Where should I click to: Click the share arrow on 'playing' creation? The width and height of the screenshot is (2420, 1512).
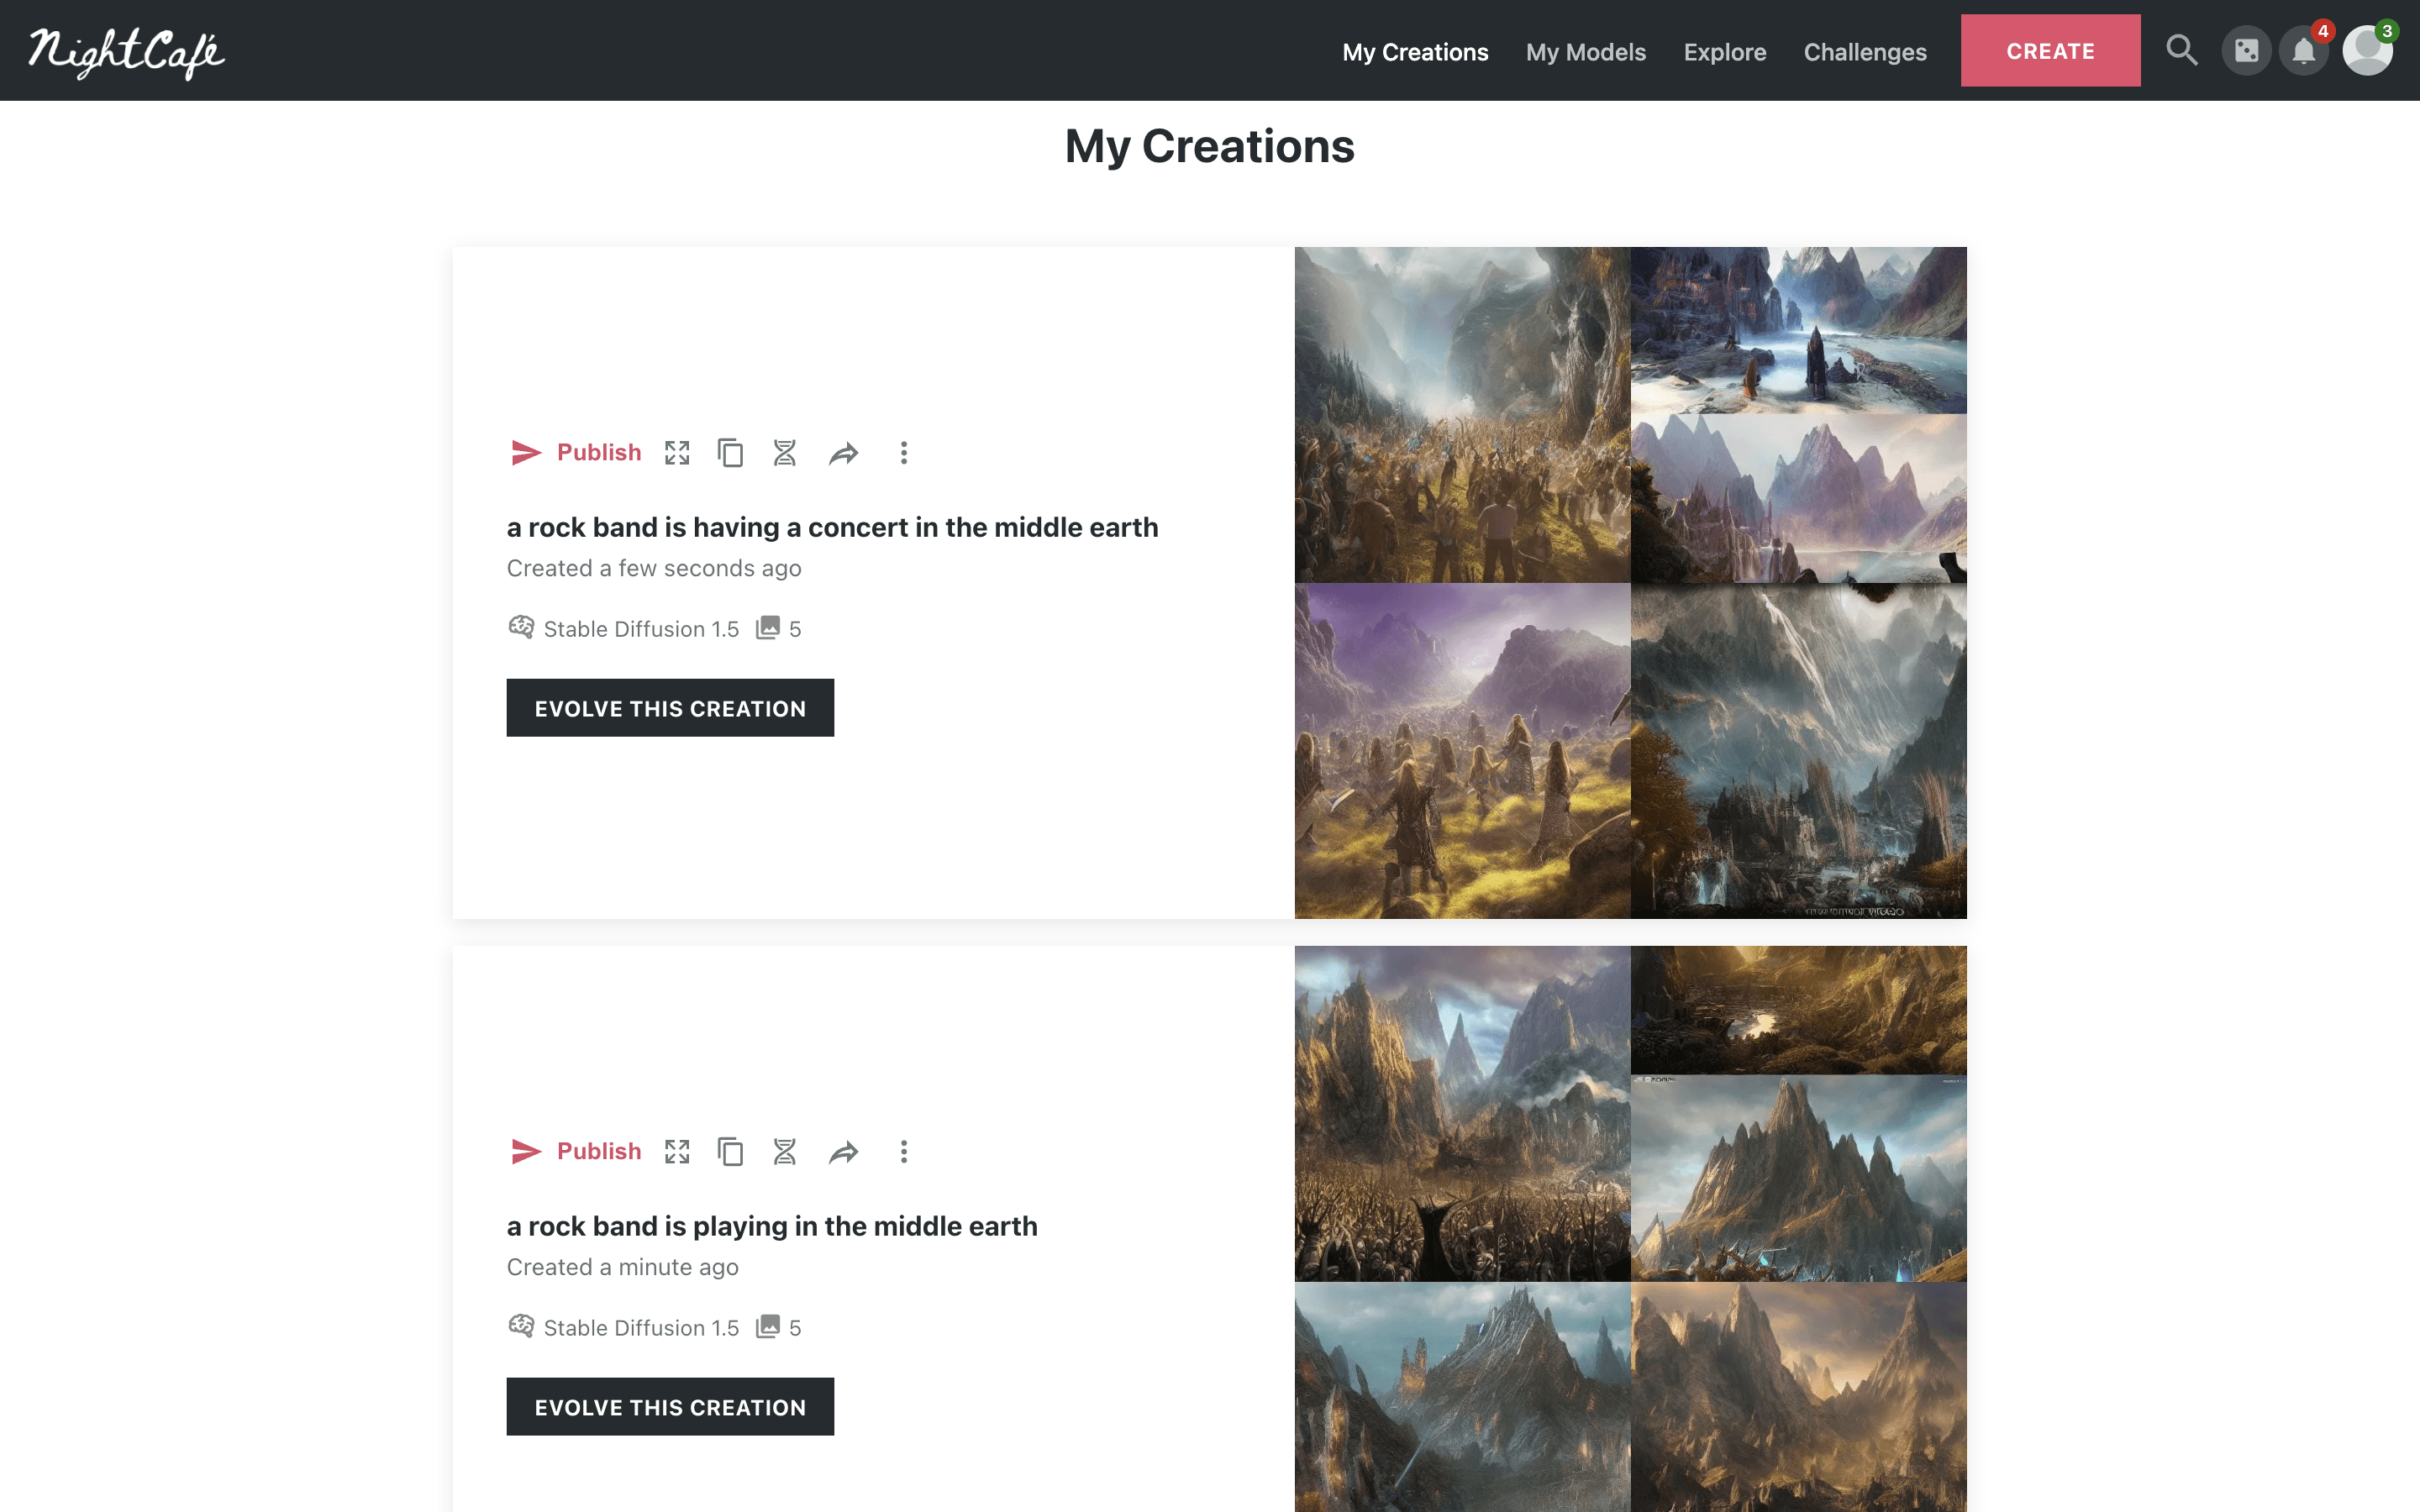tap(843, 1152)
